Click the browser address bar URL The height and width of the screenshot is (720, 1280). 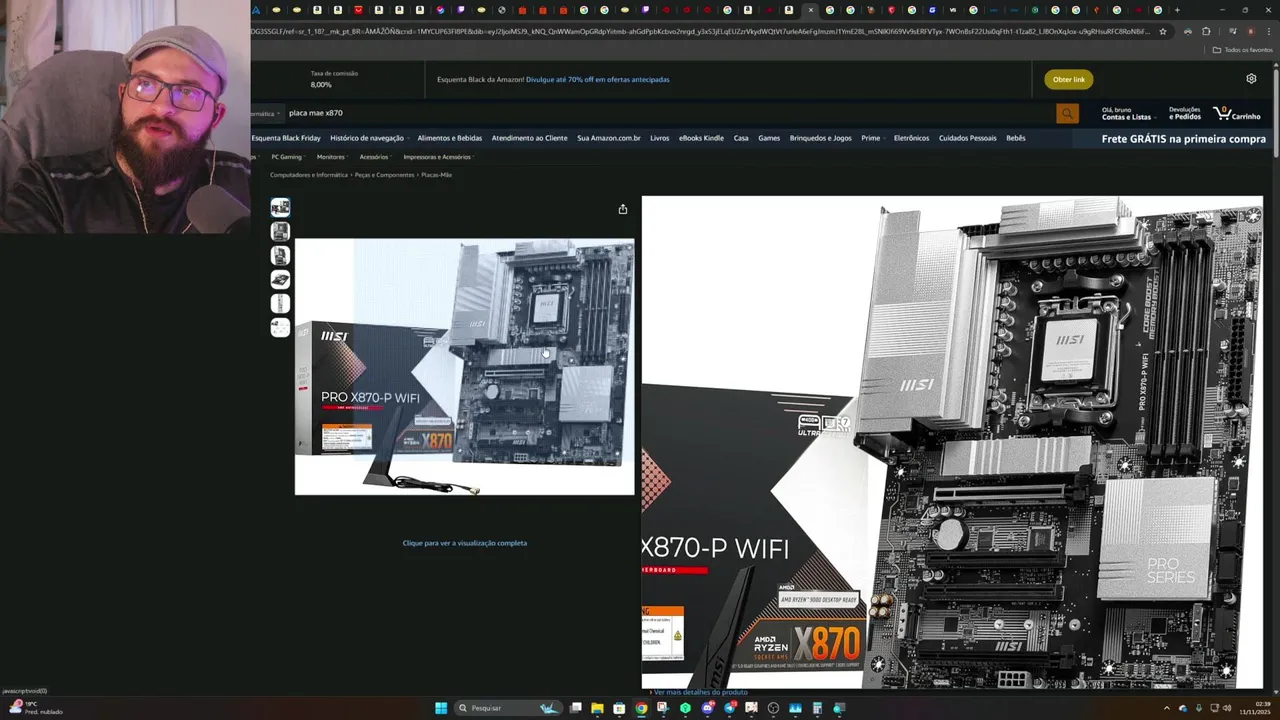(700, 31)
